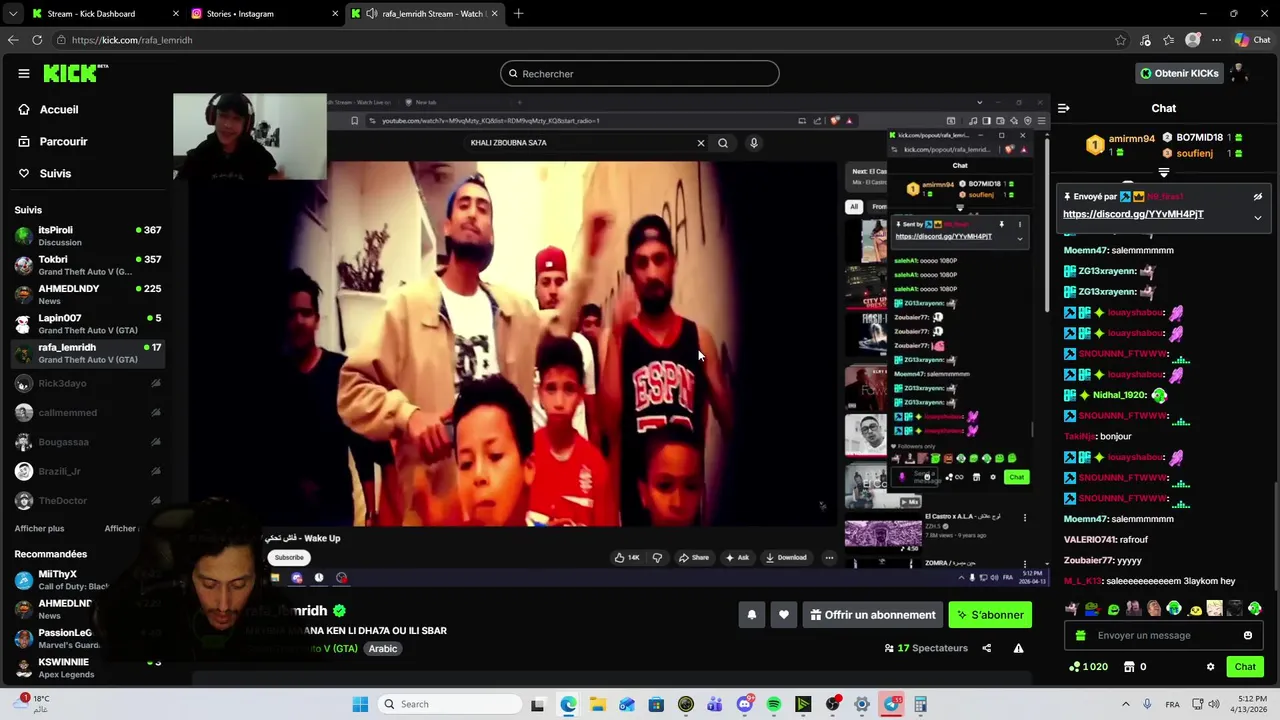
Task: Open browser Copilot Chat button
Action: [x=1252, y=40]
